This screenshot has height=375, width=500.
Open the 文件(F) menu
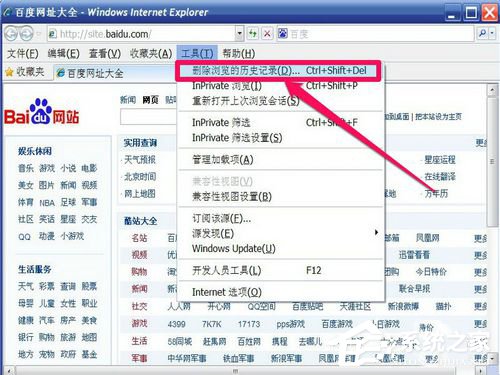(x=22, y=53)
